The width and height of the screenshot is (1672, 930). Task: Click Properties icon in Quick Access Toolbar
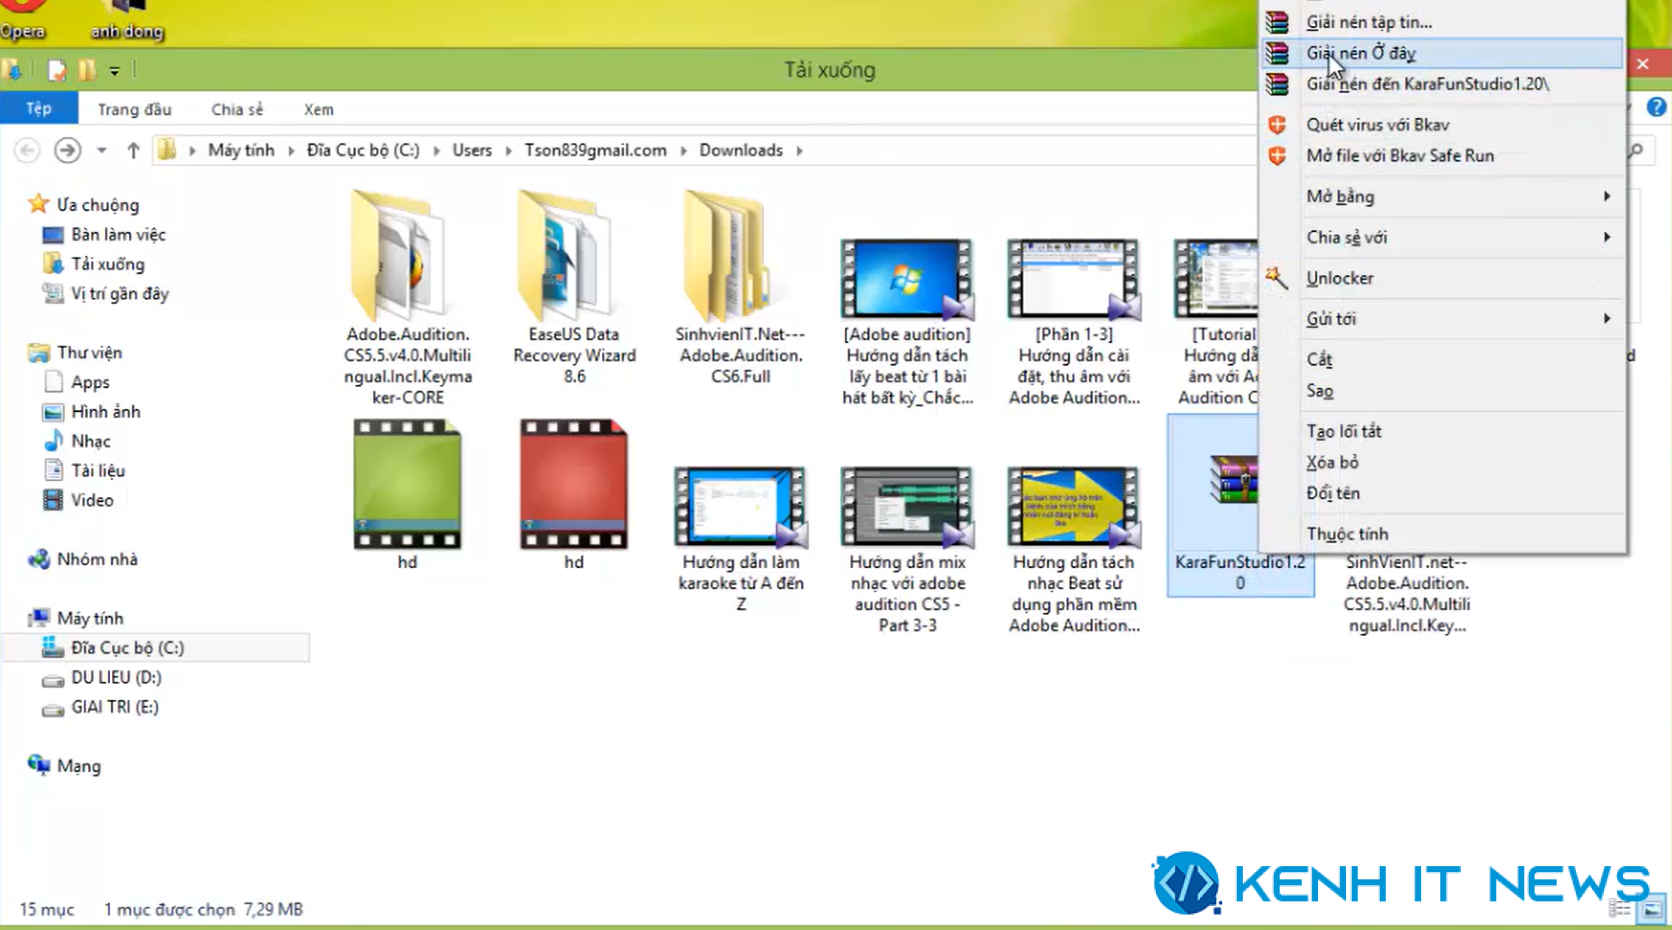pos(57,70)
